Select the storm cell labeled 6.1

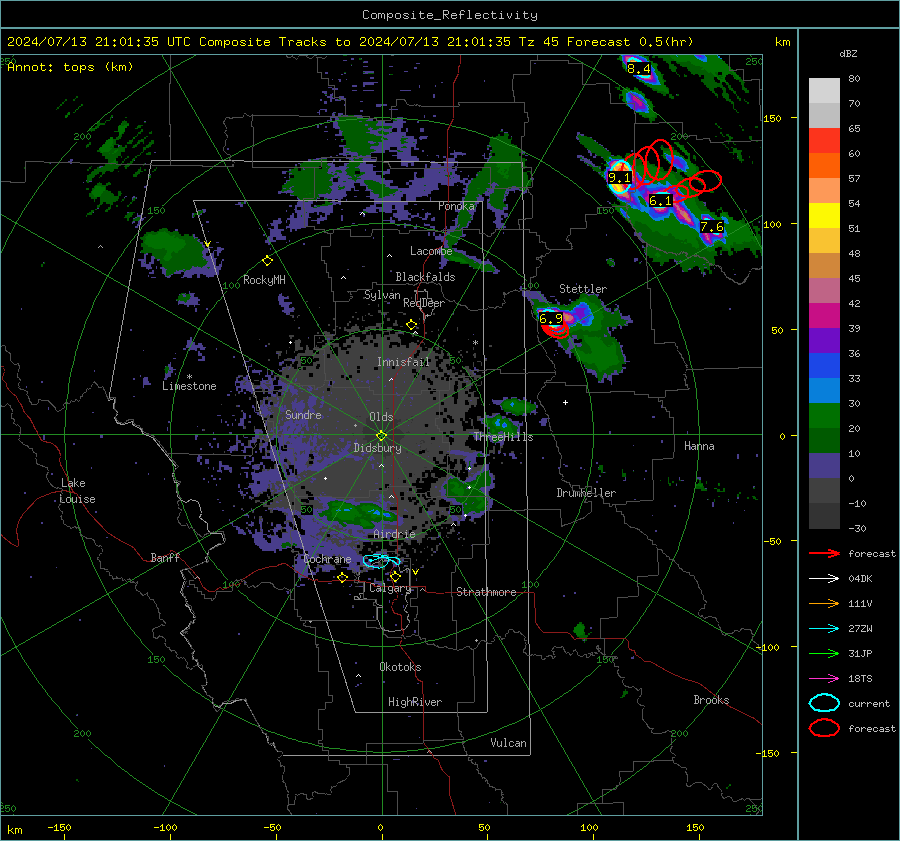coord(660,200)
